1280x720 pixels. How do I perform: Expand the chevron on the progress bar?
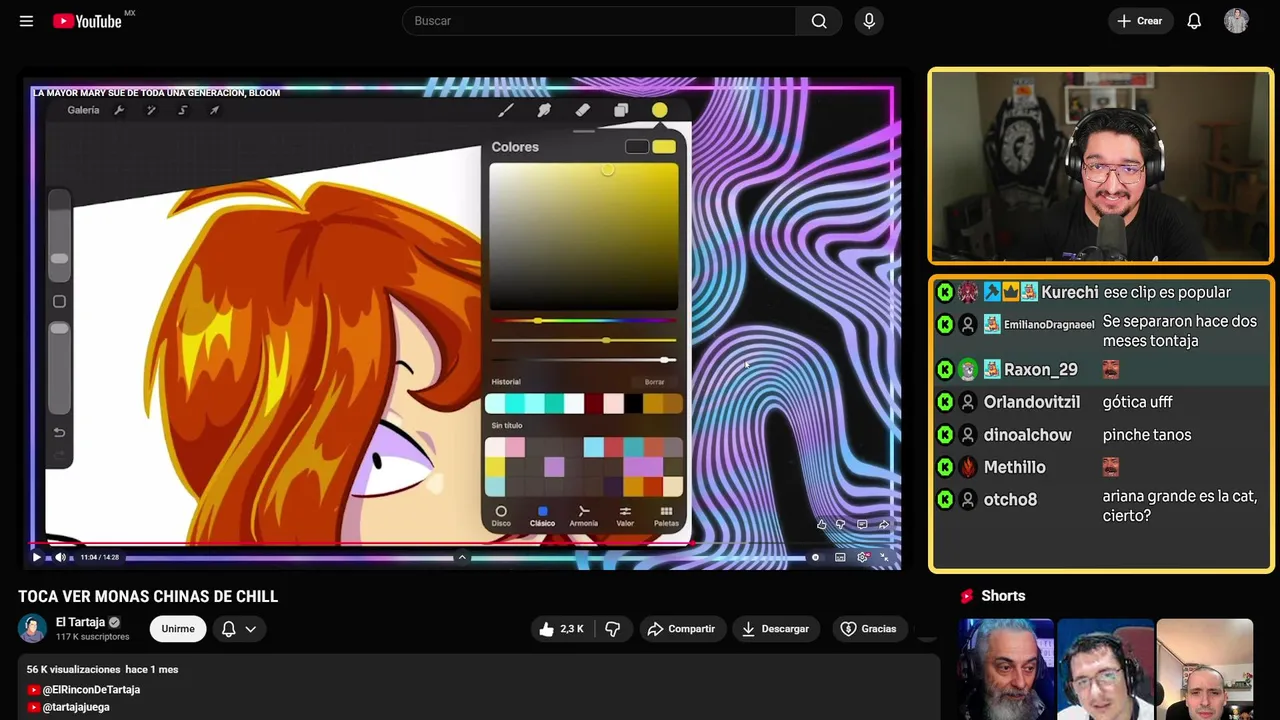[461, 557]
